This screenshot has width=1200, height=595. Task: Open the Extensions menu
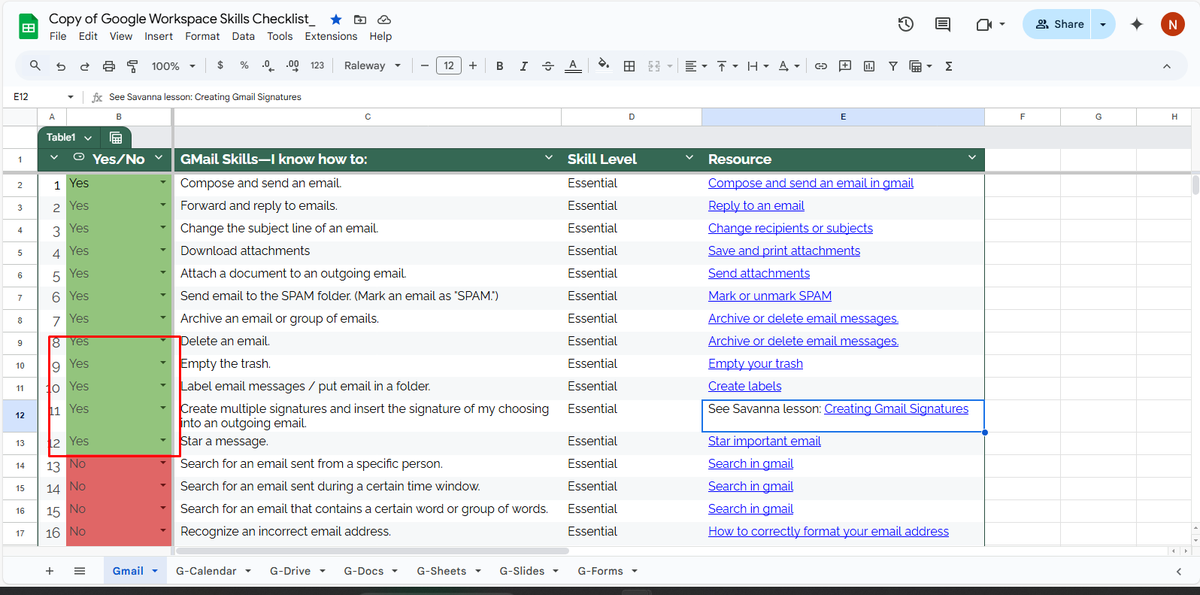click(x=331, y=36)
